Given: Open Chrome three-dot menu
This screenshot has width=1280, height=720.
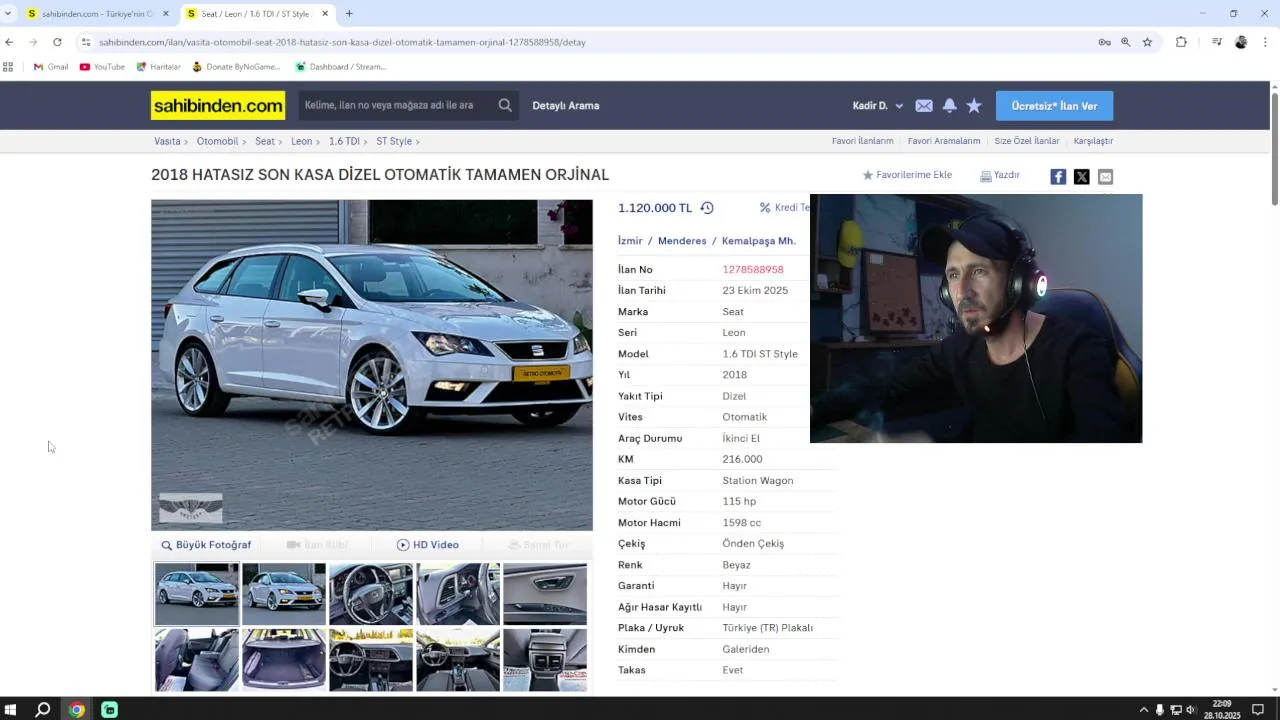Looking at the screenshot, I should tap(1266, 42).
